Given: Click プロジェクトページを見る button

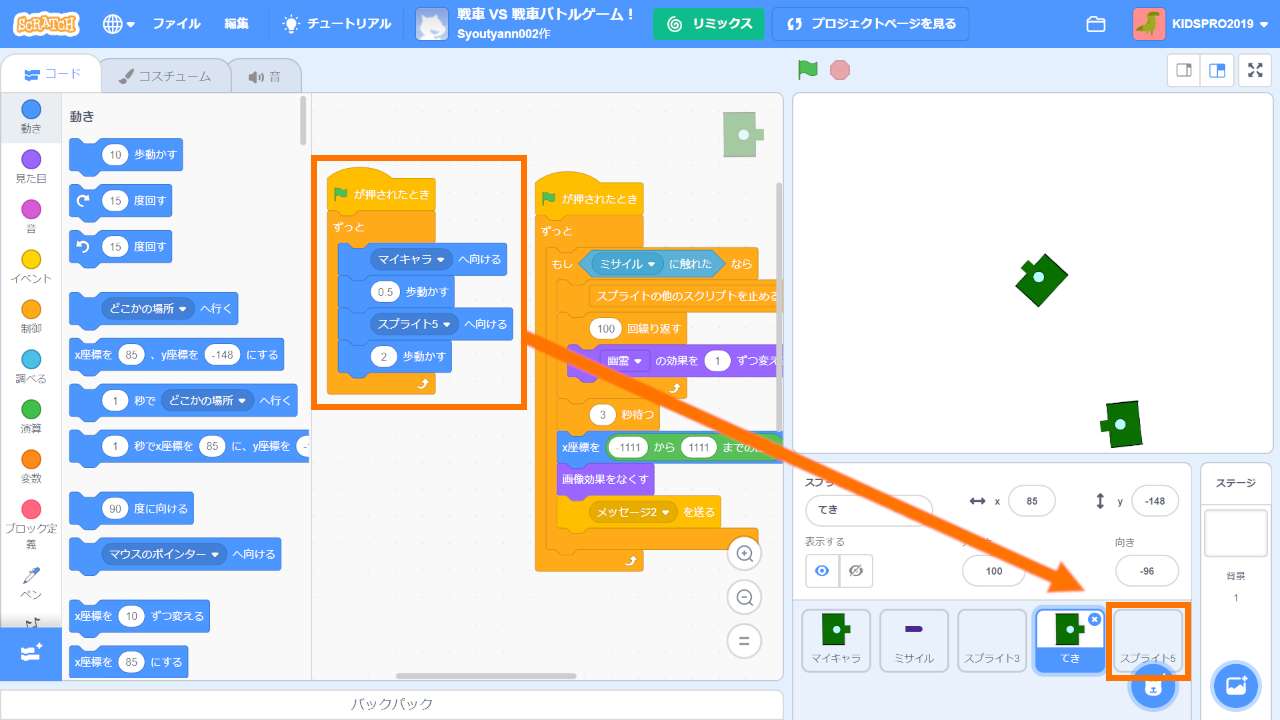Looking at the screenshot, I should tap(870, 24).
